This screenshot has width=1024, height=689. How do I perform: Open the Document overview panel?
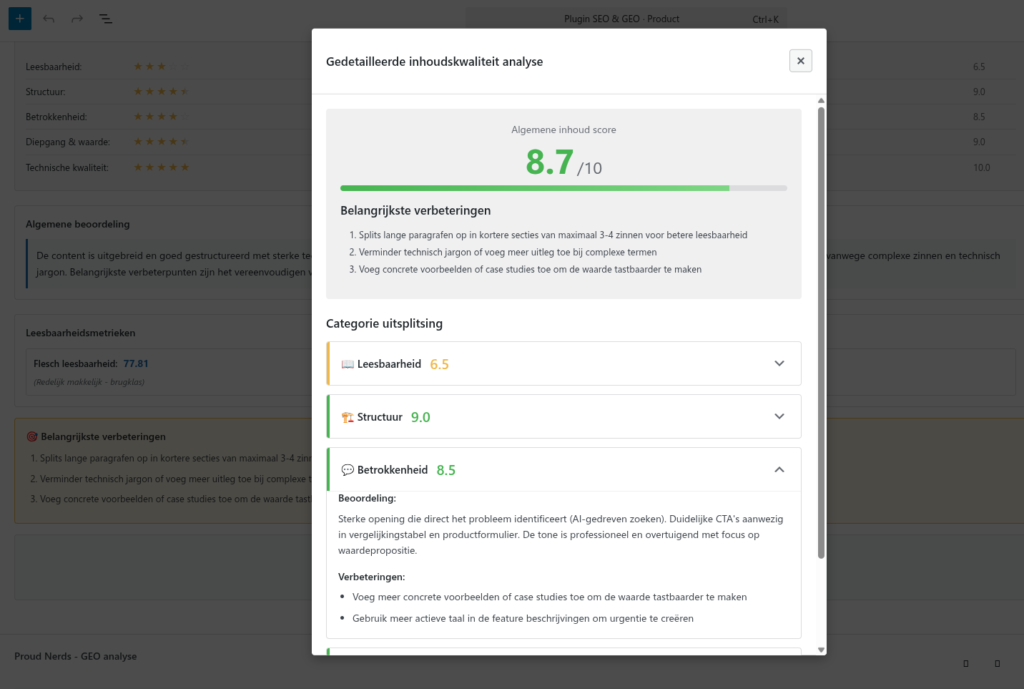pyautogui.click(x=105, y=19)
